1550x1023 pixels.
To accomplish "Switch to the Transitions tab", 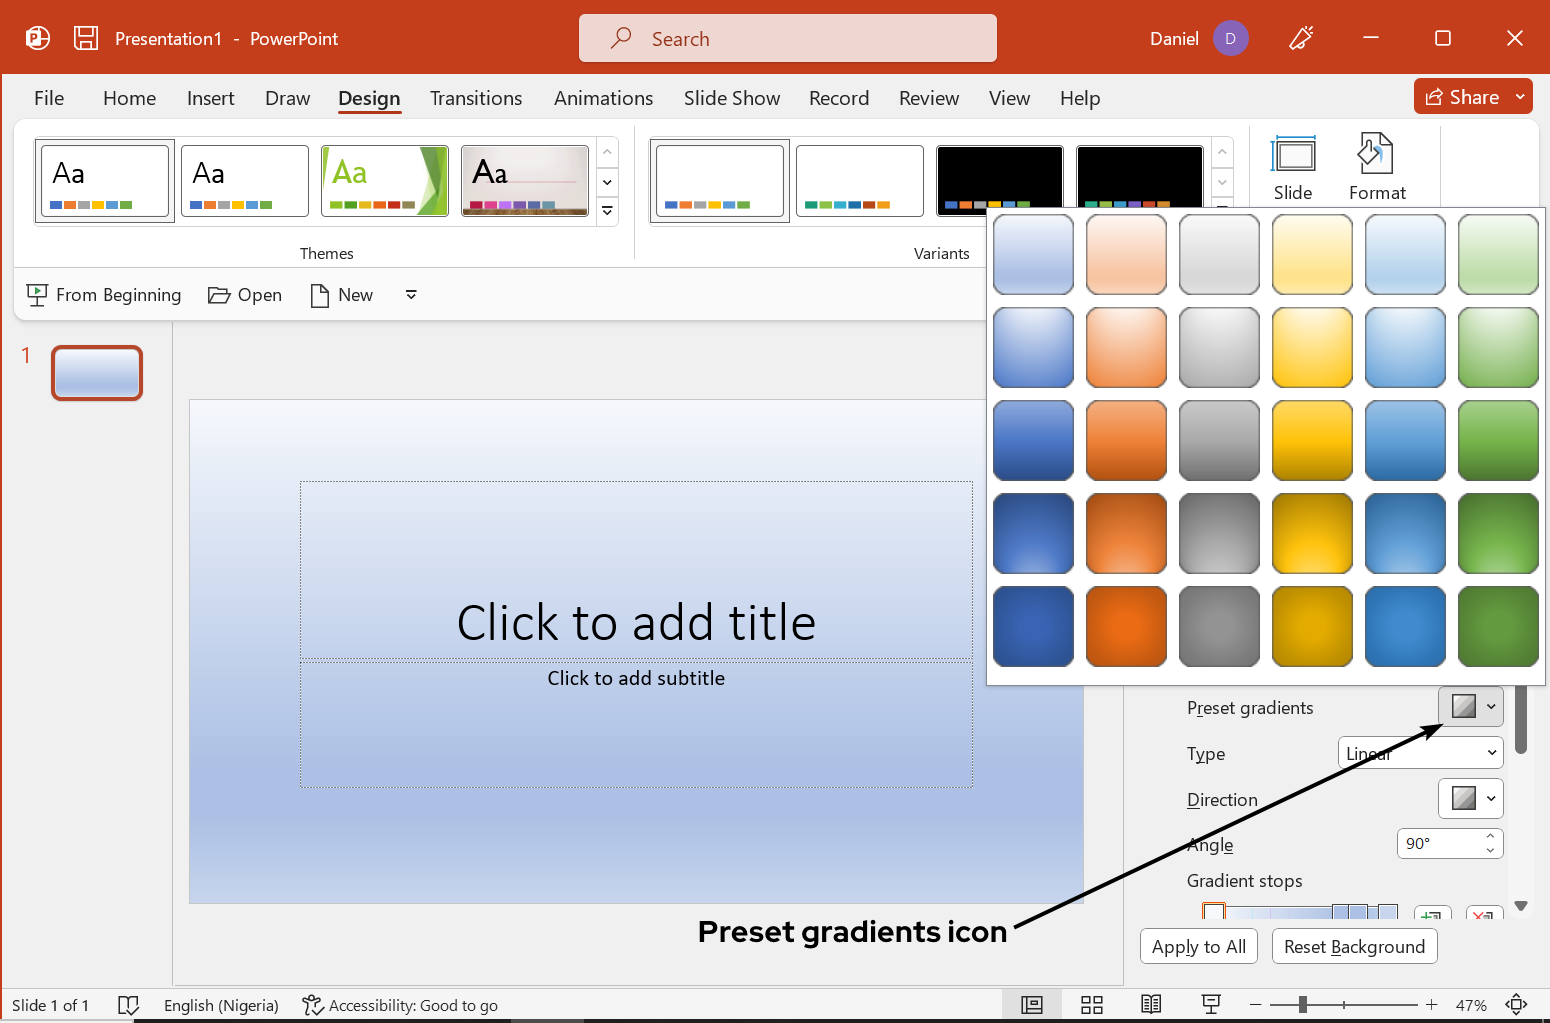I will [476, 98].
